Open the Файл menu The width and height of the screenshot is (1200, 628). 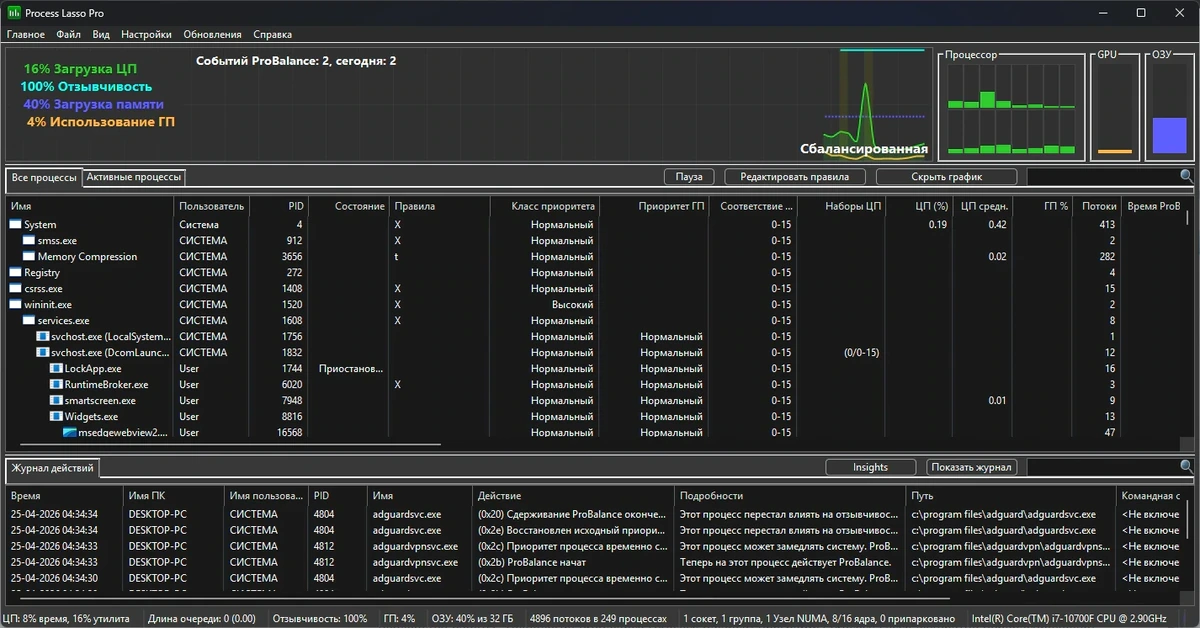(x=69, y=34)
